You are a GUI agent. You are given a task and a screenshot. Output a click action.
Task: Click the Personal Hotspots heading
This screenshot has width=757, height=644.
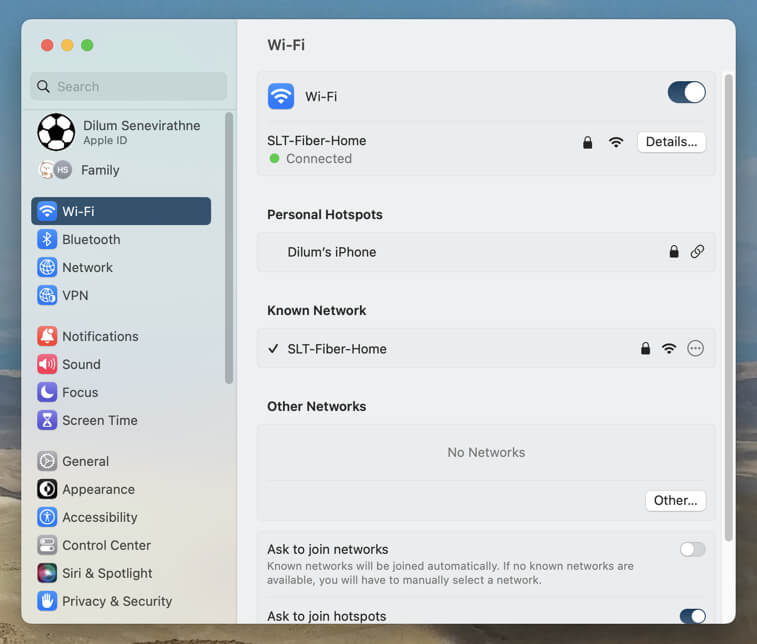coord(325,214)
